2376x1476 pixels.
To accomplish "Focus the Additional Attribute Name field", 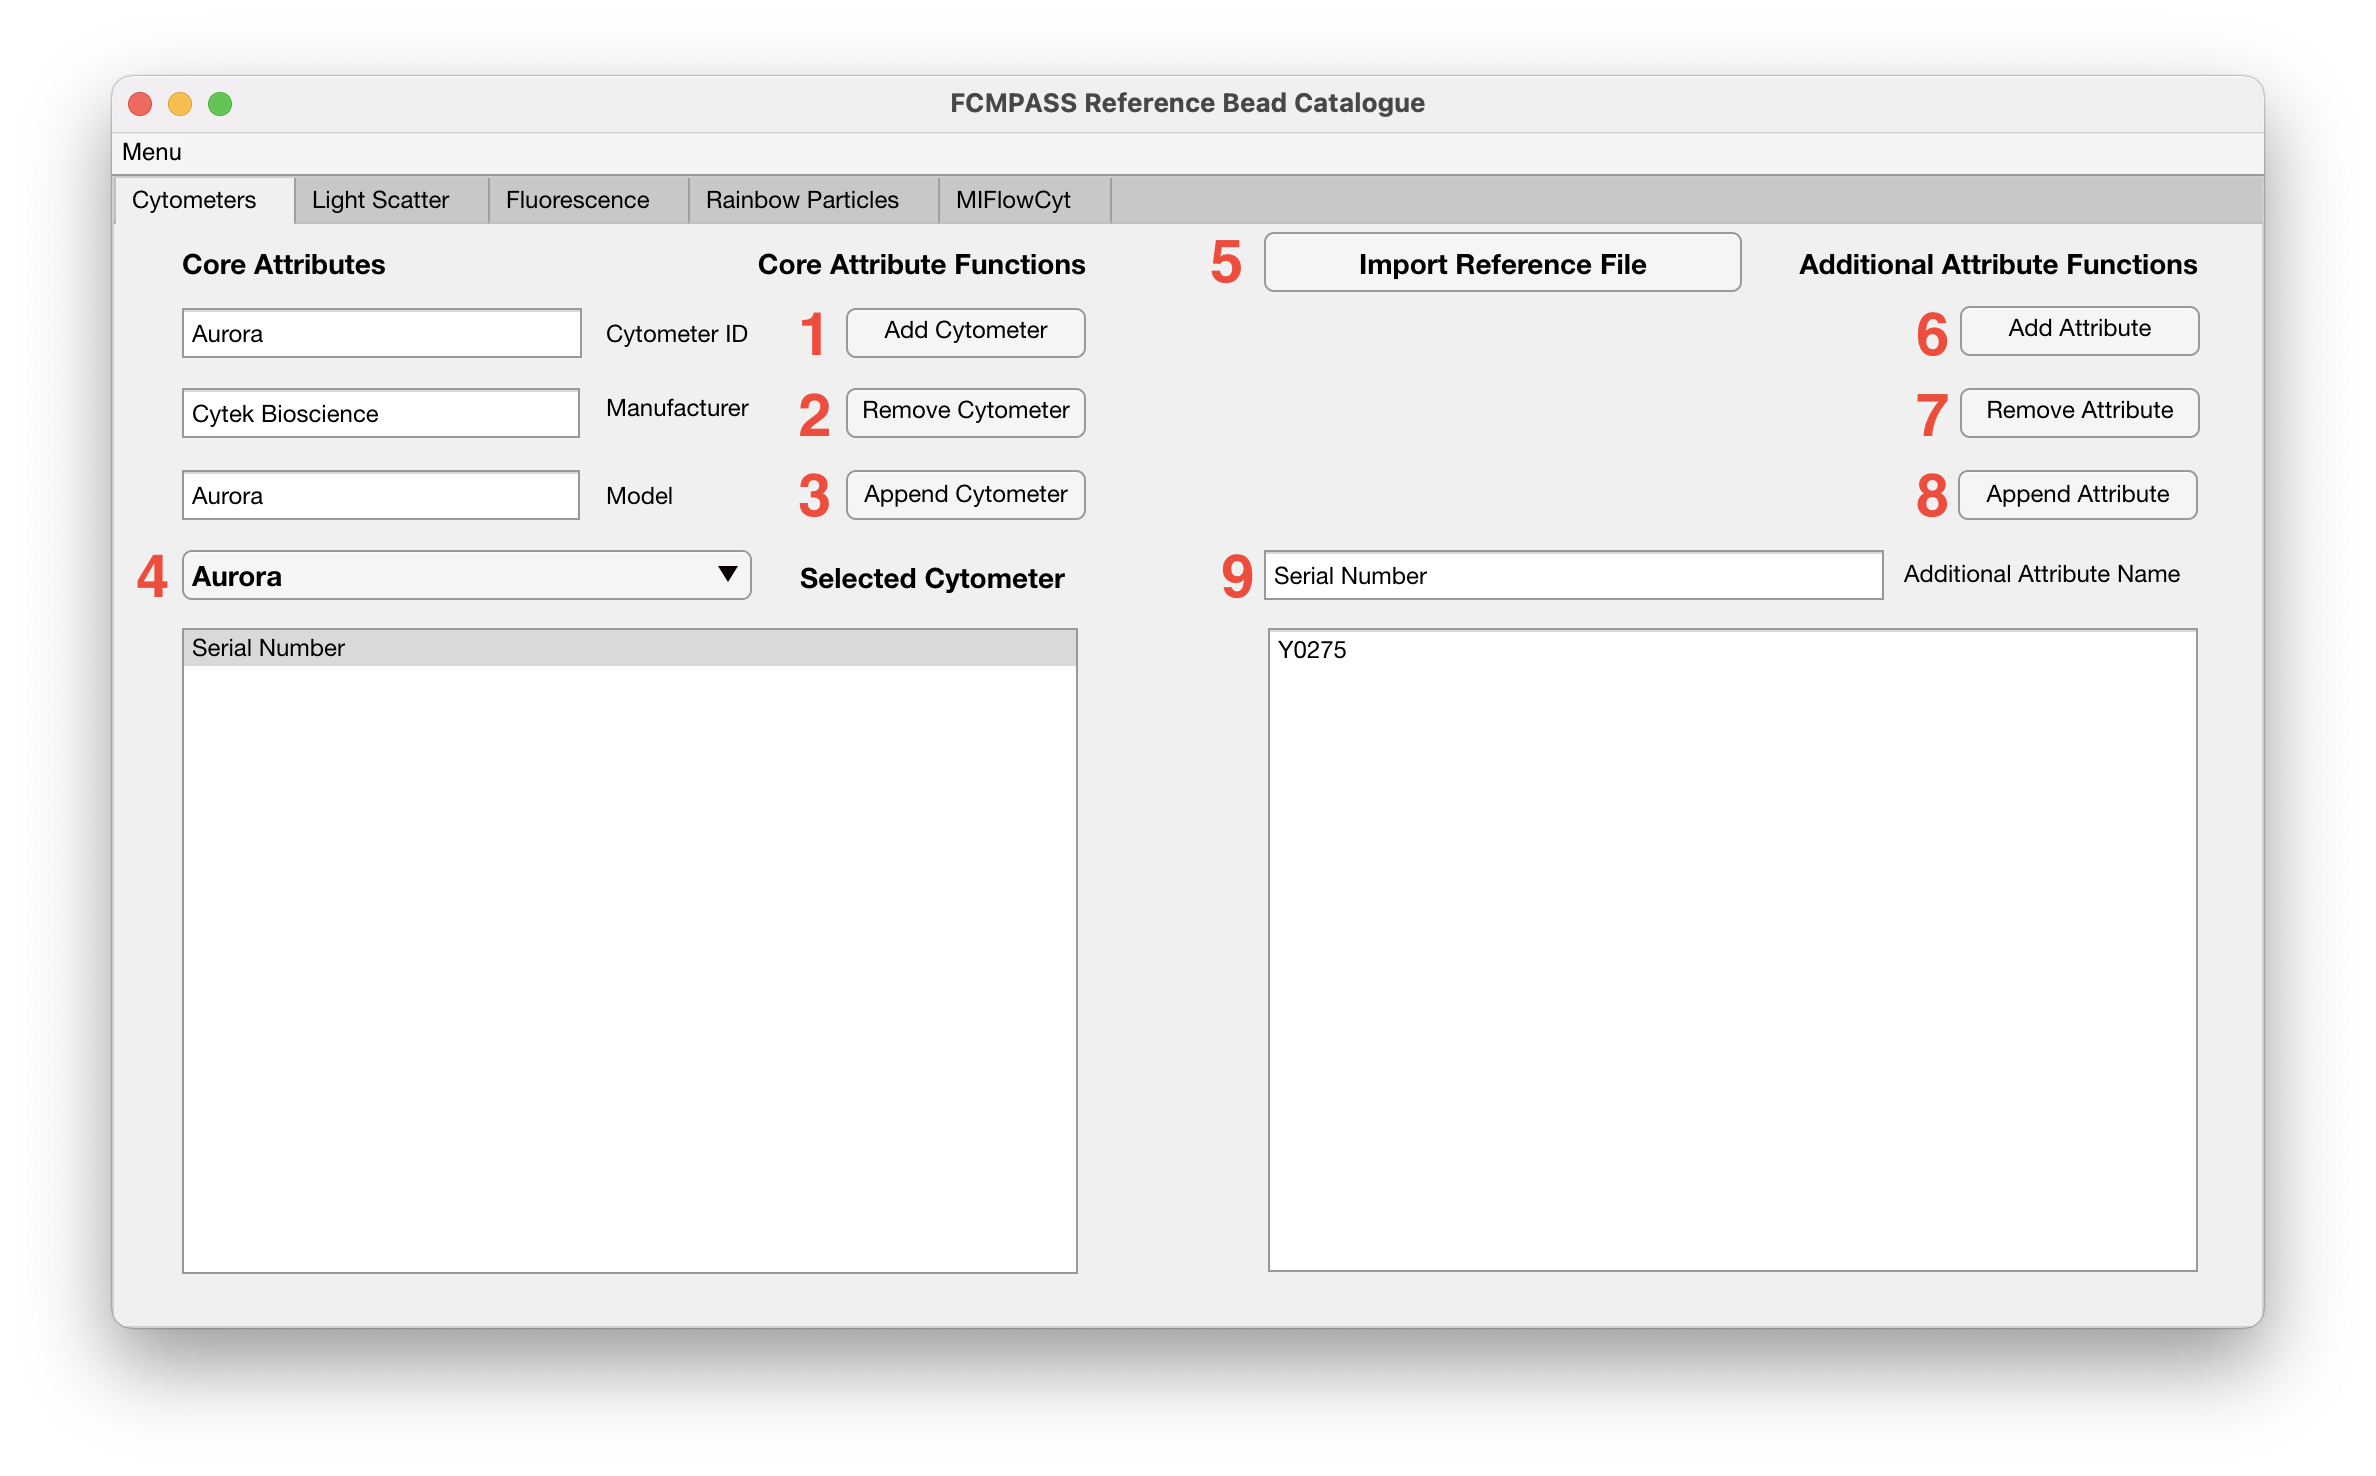I will pyautogui.click(x=1573, y=576).
